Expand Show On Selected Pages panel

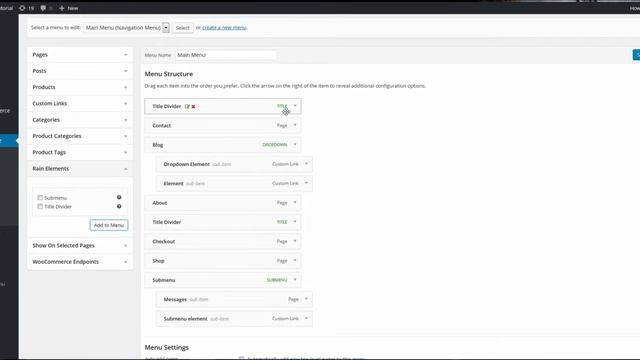click(x=80, y=245)
